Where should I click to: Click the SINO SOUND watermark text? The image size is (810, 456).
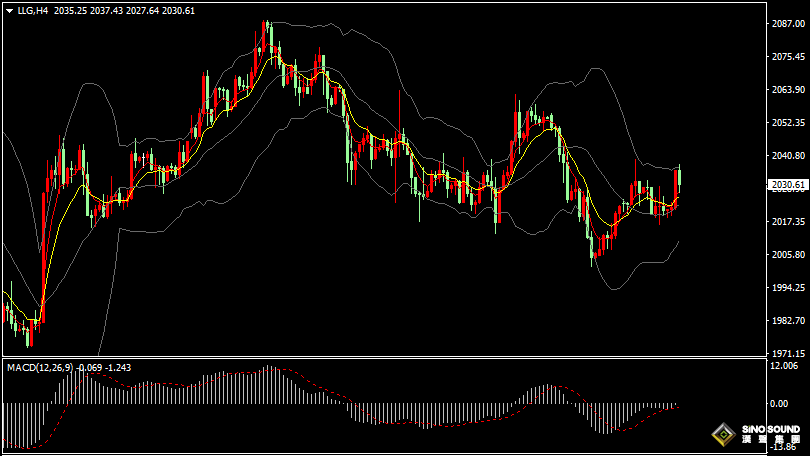(769, 430)
